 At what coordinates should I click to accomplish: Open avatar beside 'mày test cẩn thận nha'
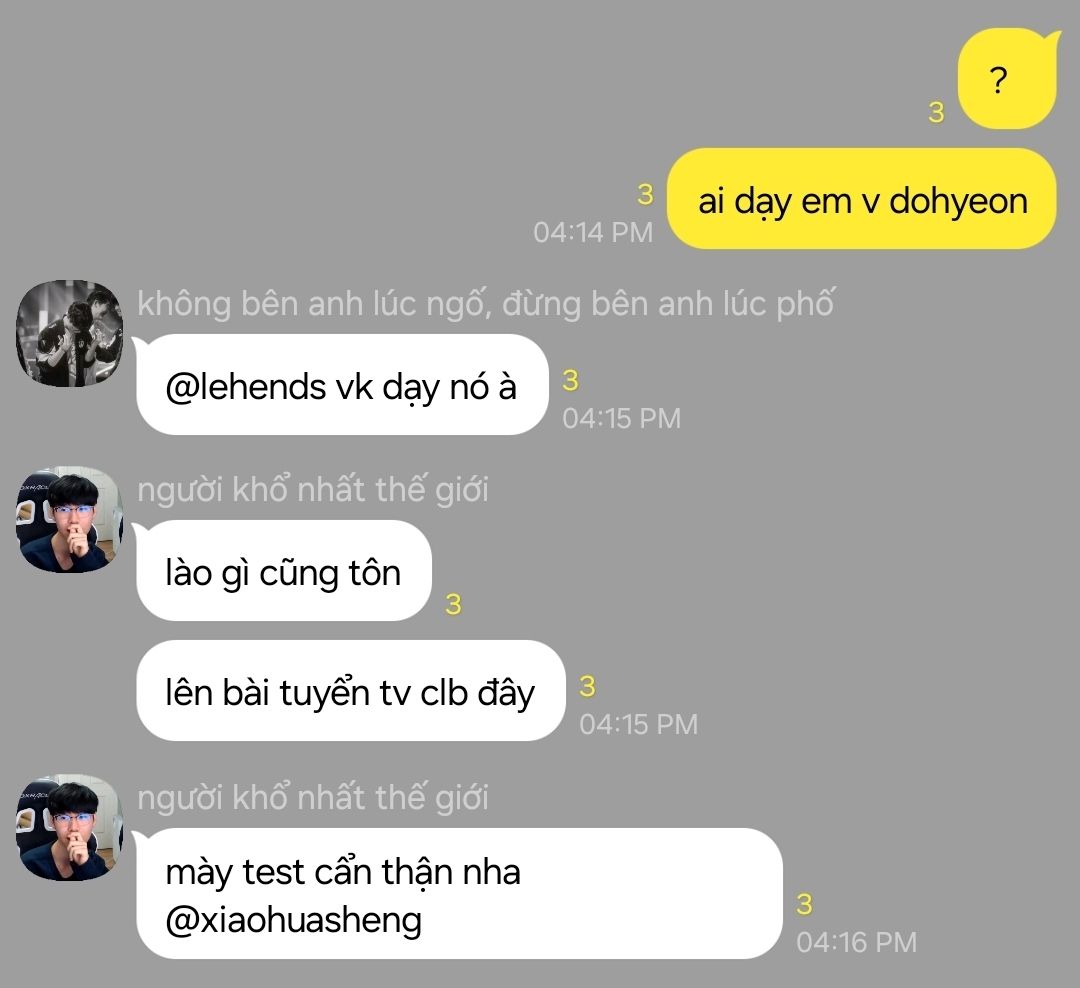70,827
